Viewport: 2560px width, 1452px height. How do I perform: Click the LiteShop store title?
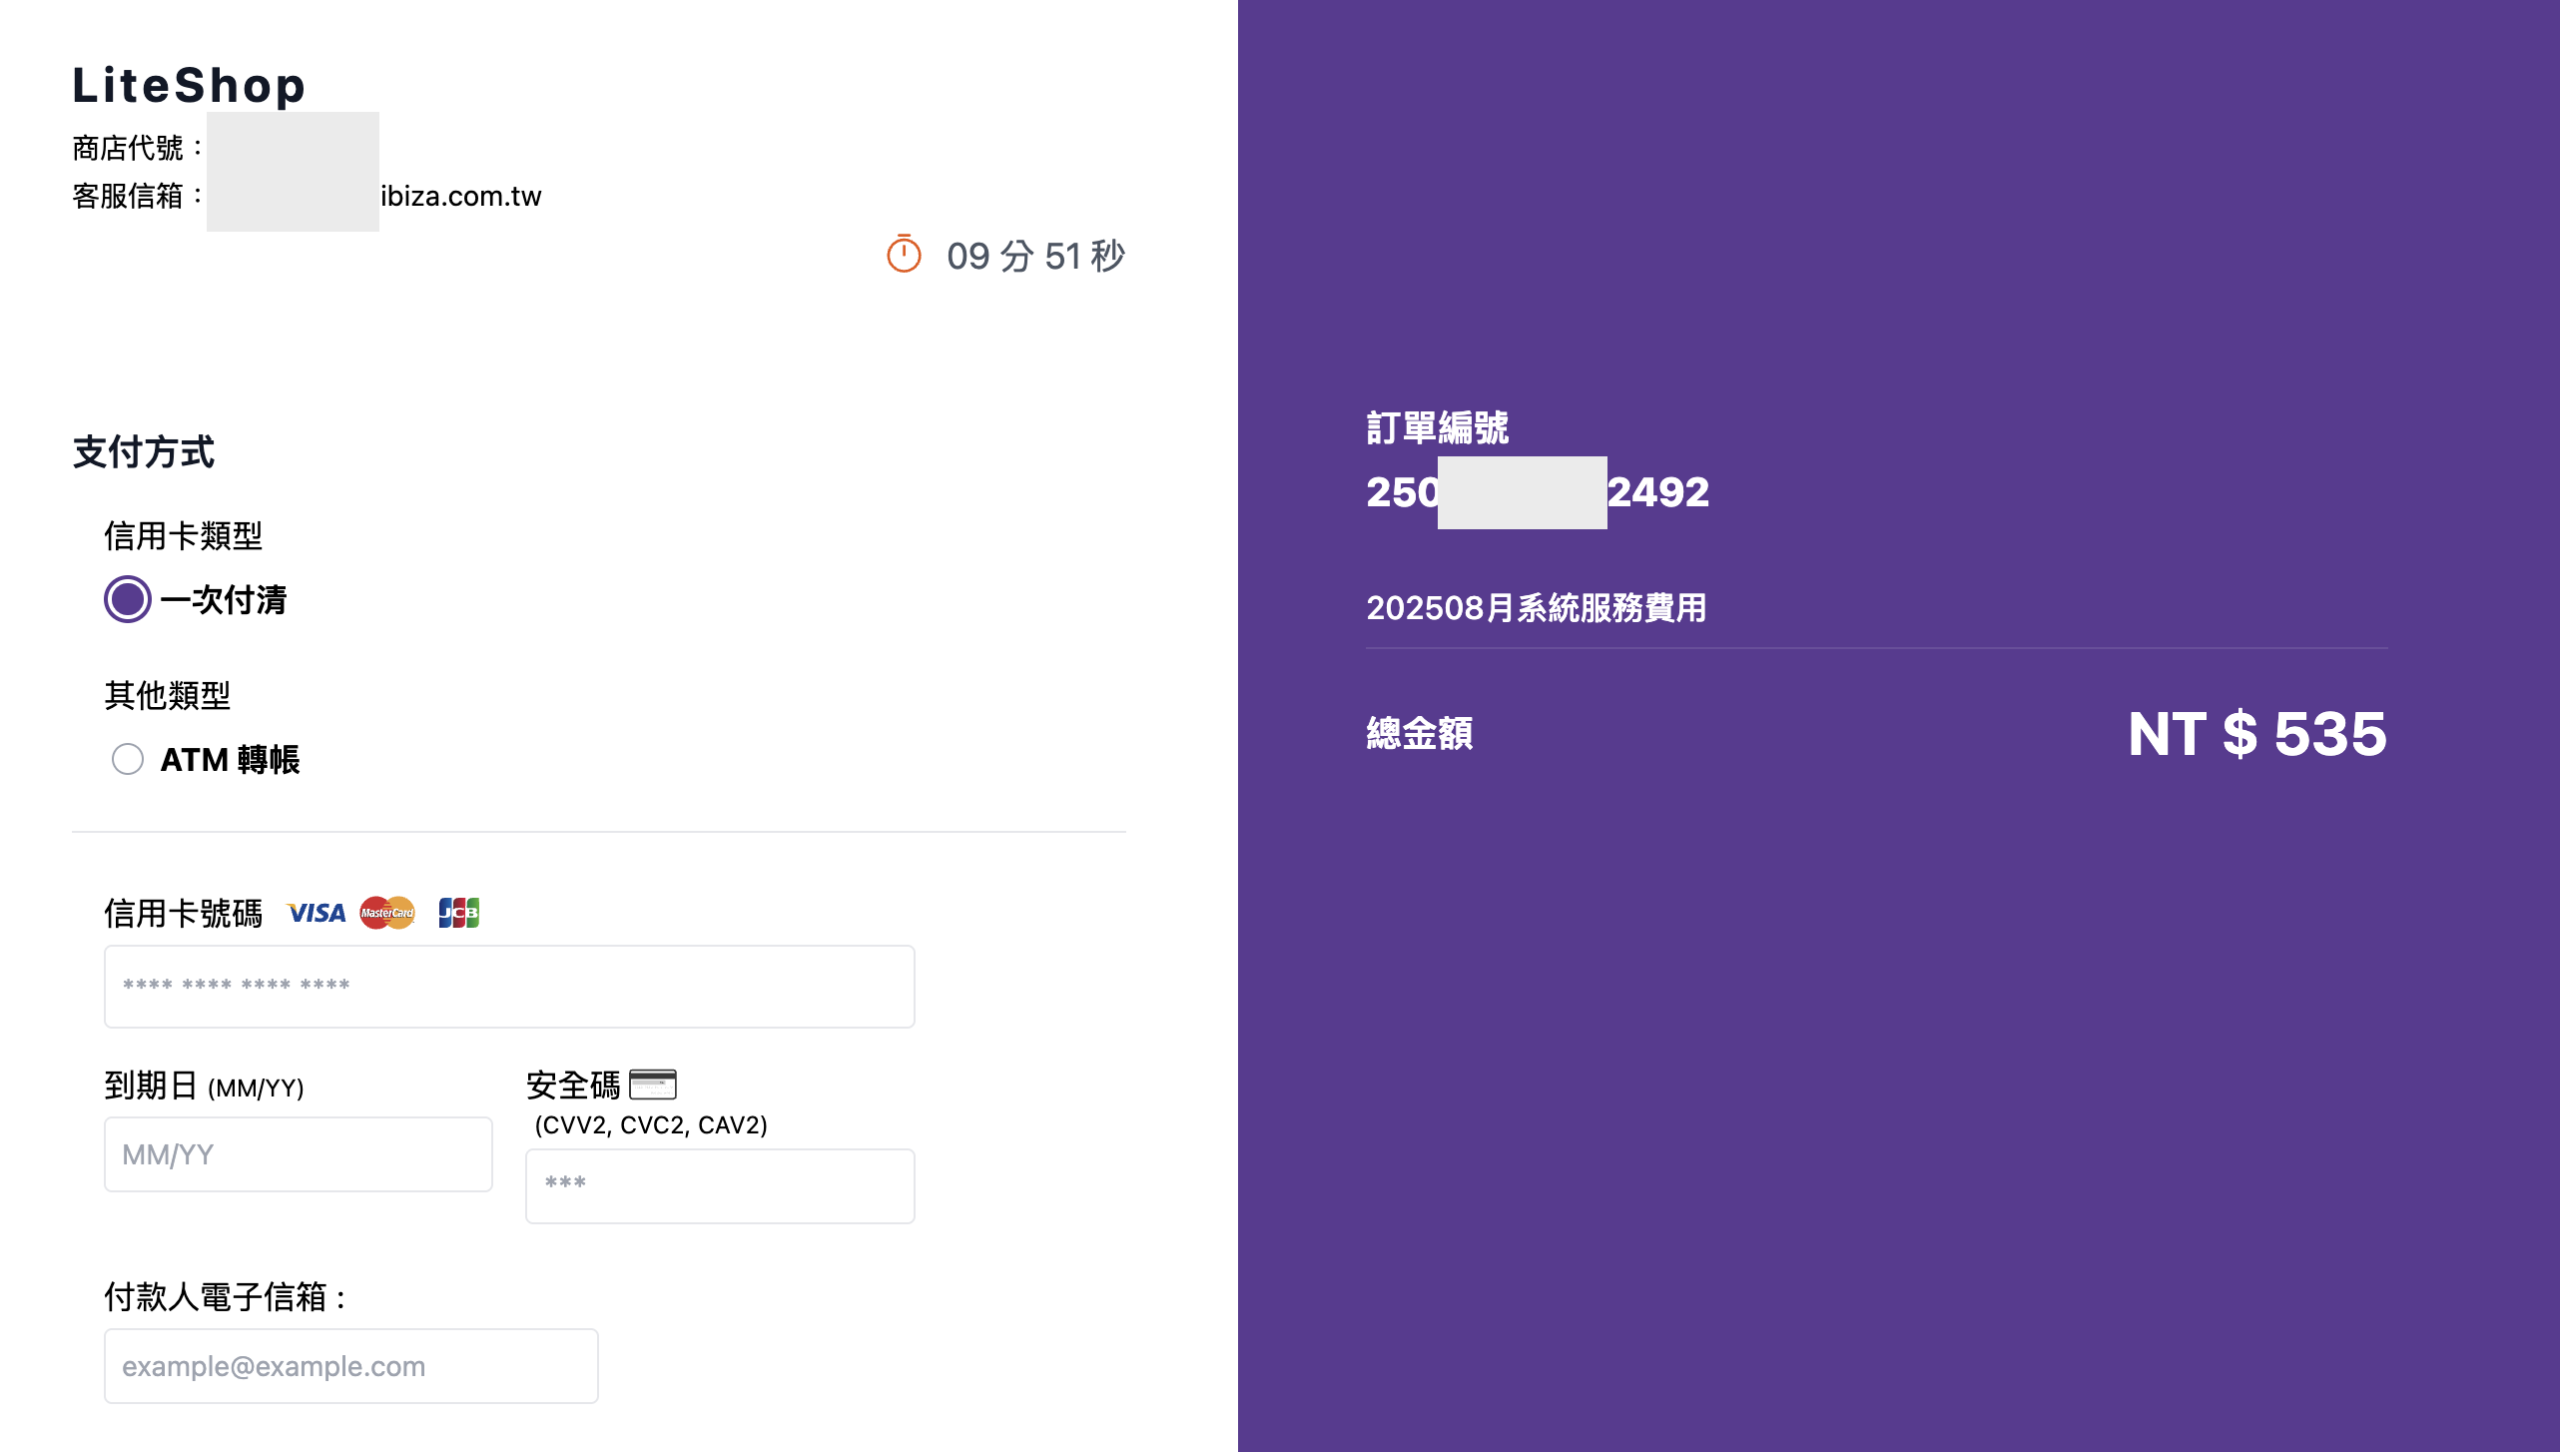pyautogui.click(x=189, y=86)
